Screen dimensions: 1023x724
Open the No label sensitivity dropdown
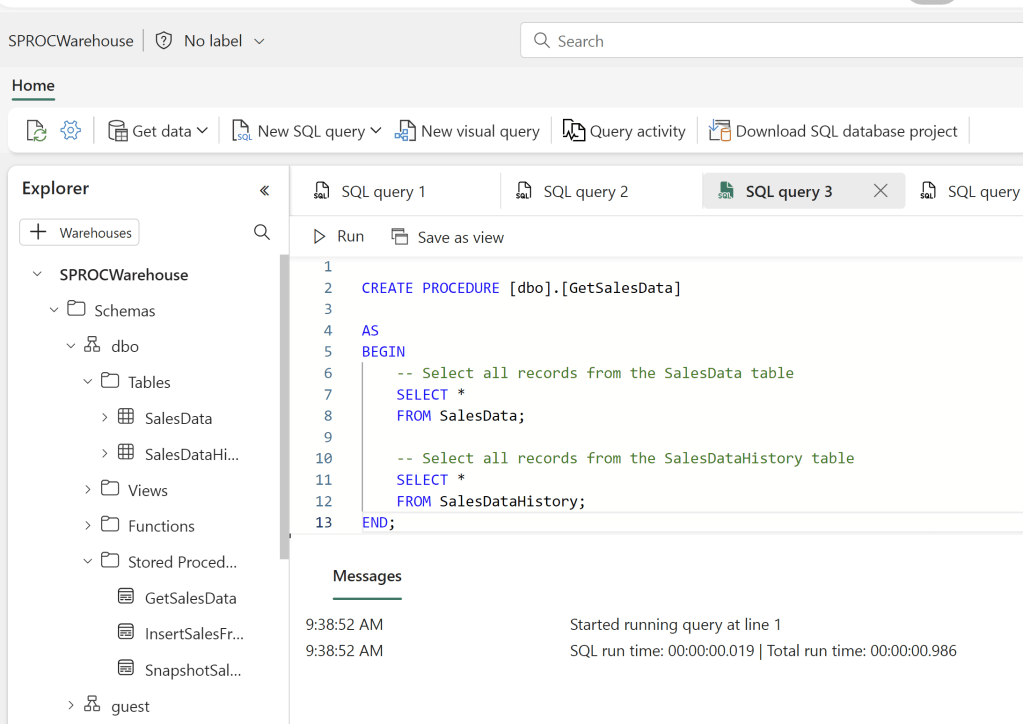[211, 41]
